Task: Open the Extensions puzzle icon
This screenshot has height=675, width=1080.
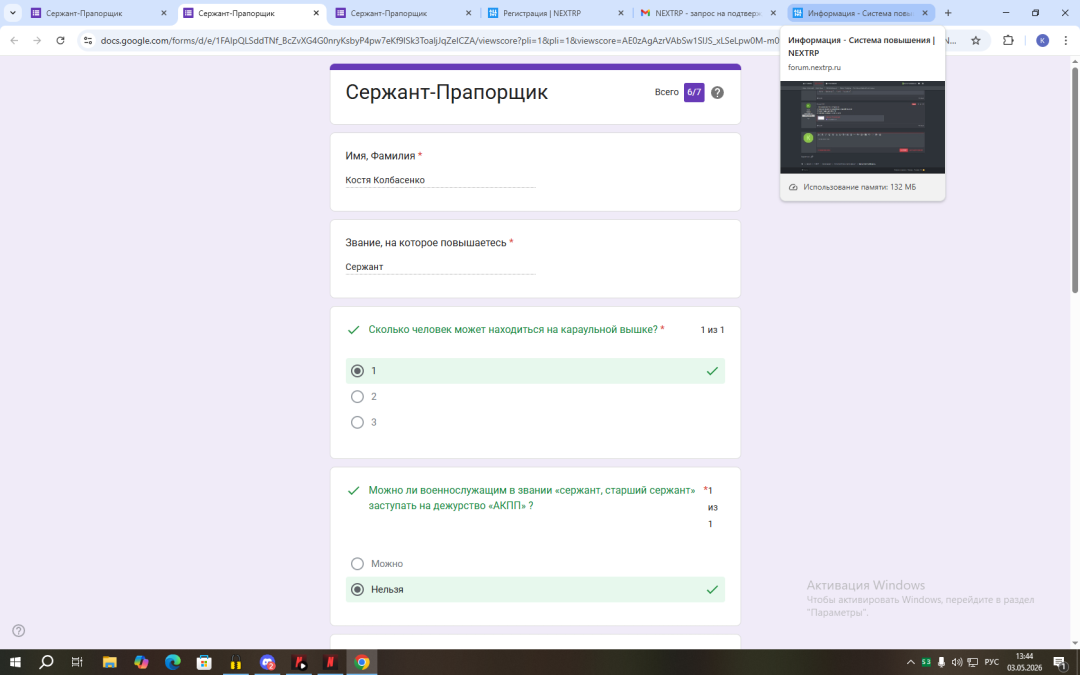Action: pyautogui.click(x=1008, y=41)
